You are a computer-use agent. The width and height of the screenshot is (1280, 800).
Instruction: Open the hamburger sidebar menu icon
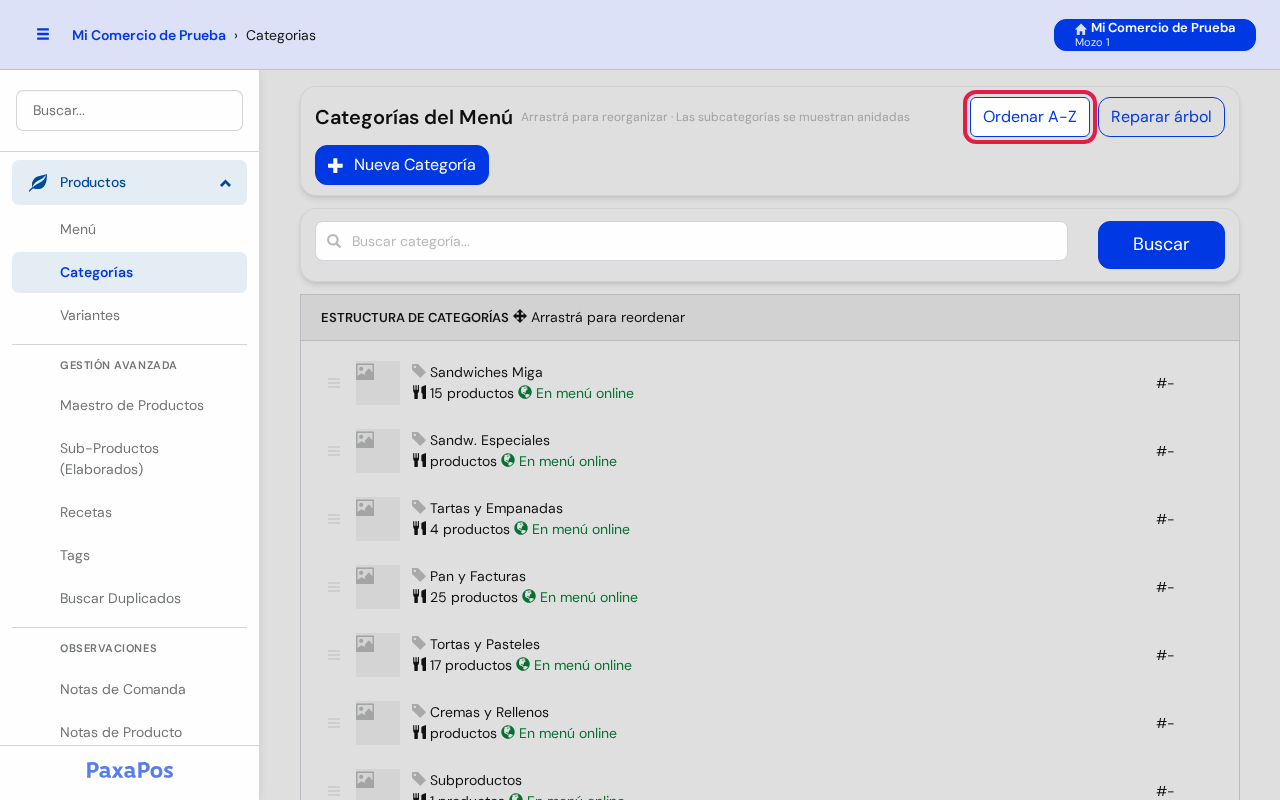(x=43, y=34)
